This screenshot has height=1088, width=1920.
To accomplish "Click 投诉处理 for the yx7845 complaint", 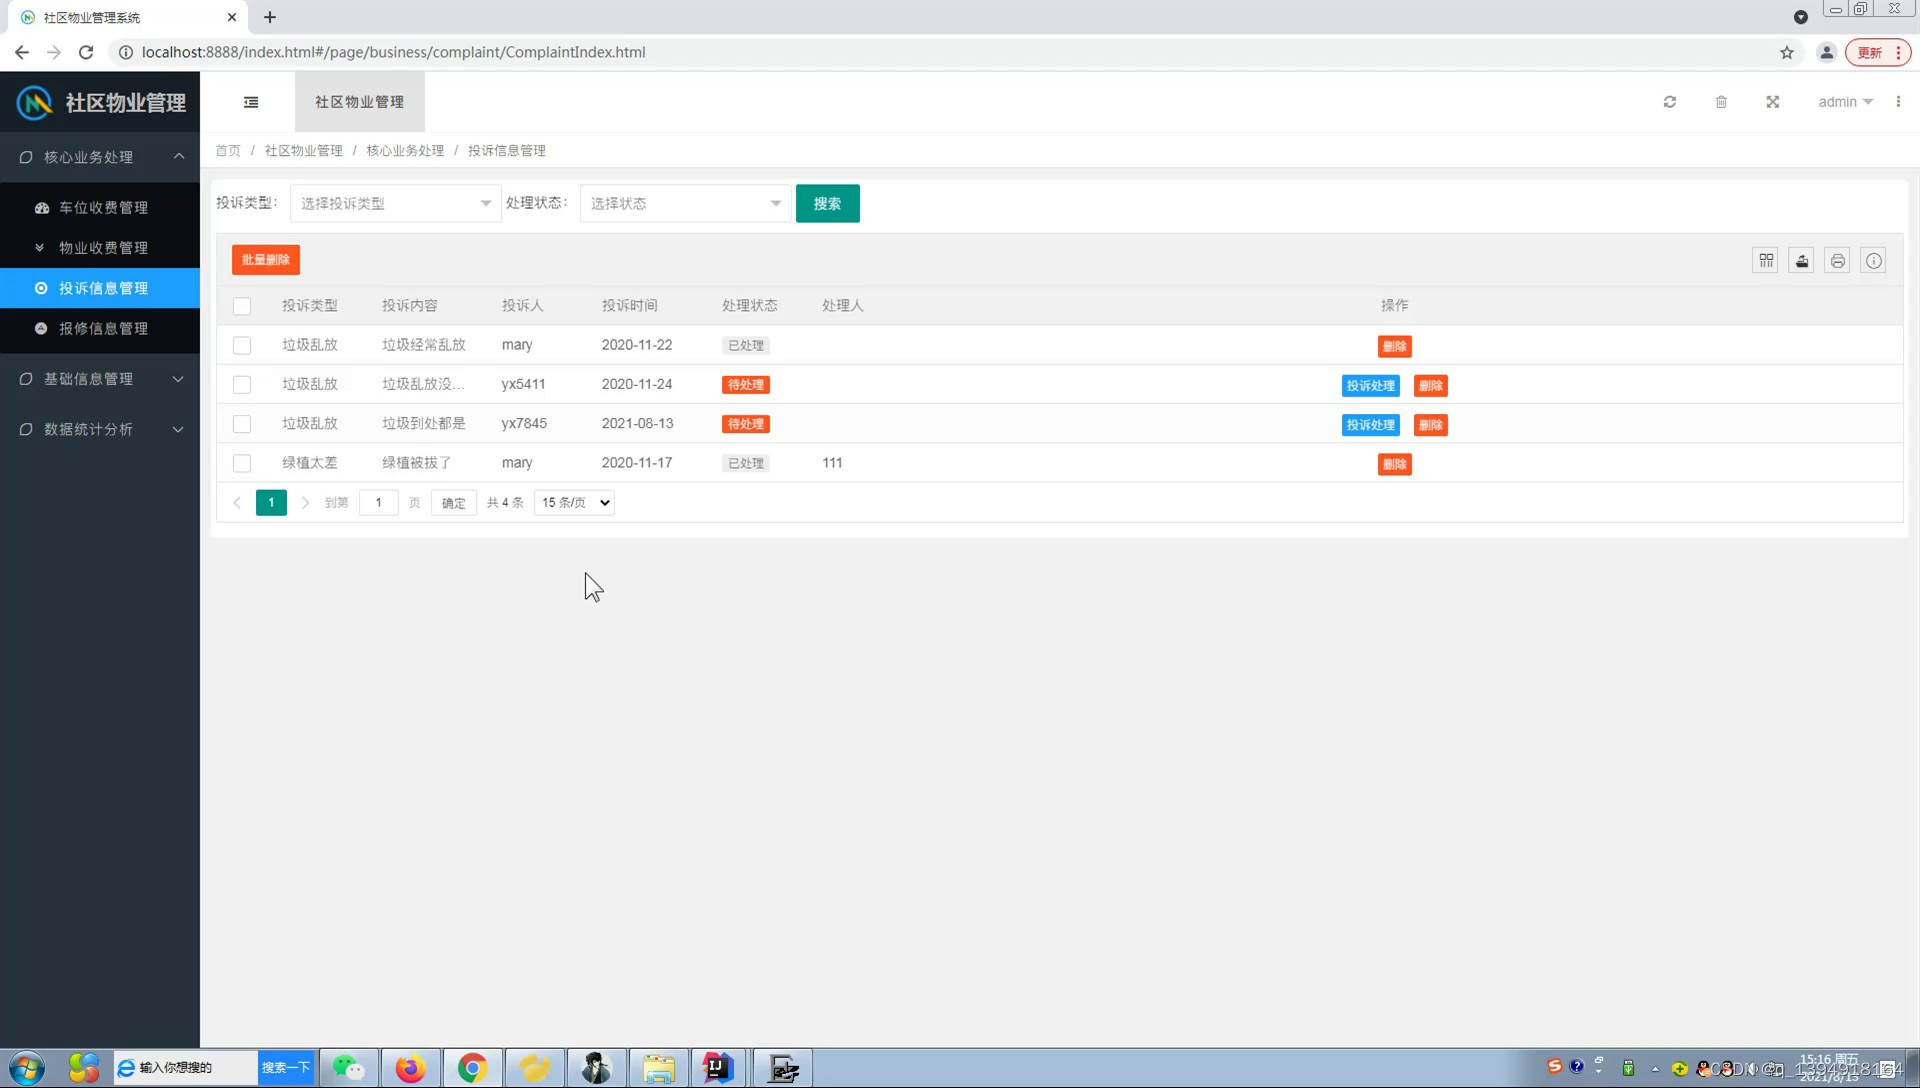I will [x=1370, y=425].
